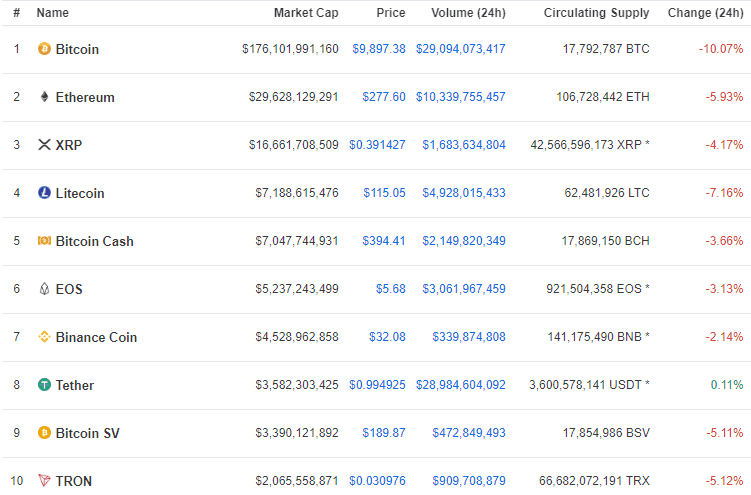The width and height of the screenshot is (751, 495).
Task: Click Binance Coin price $32.08
Action: tap(387, 337)
